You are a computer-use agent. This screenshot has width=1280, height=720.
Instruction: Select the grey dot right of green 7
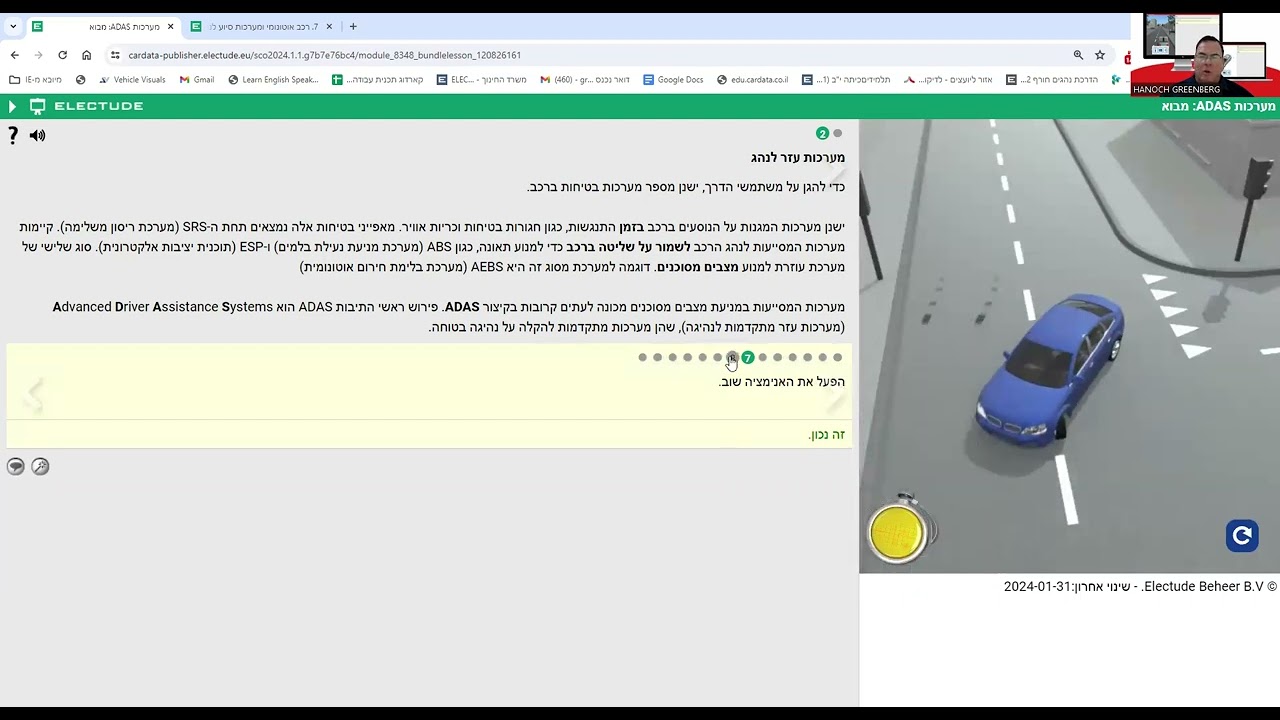pos(762,357)
